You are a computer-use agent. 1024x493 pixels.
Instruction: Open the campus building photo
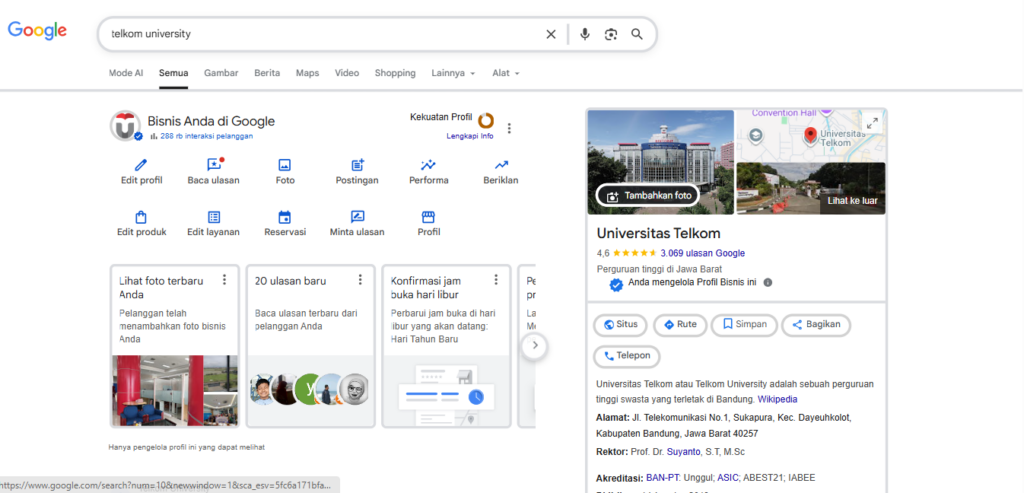coord(660,162)
